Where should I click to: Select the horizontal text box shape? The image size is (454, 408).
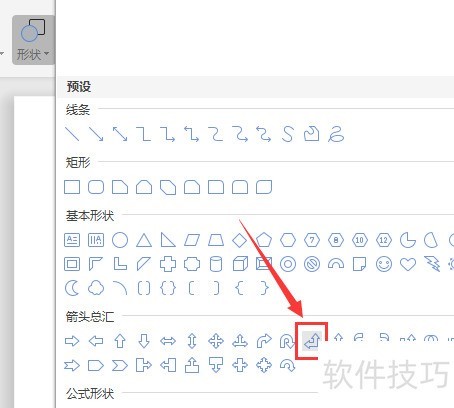(x=72, y=240)
